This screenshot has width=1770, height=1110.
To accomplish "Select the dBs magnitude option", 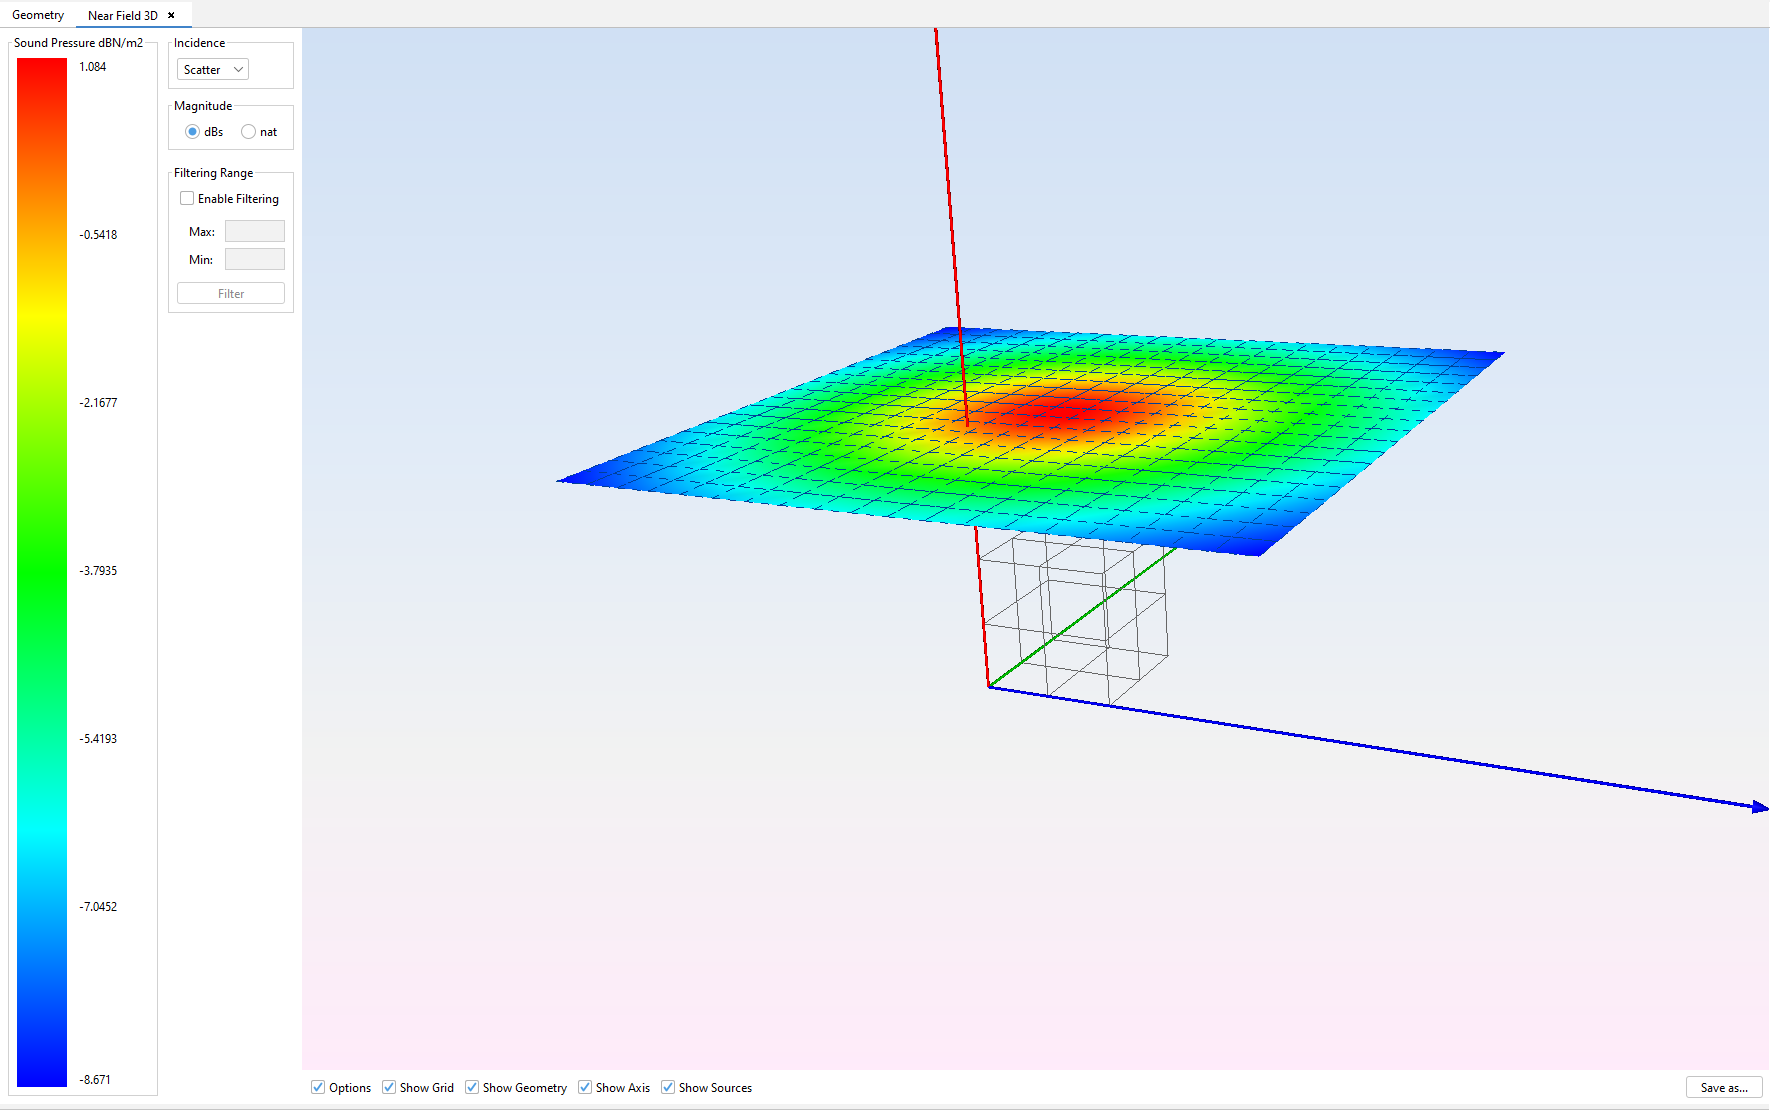I will click(193, 132).
